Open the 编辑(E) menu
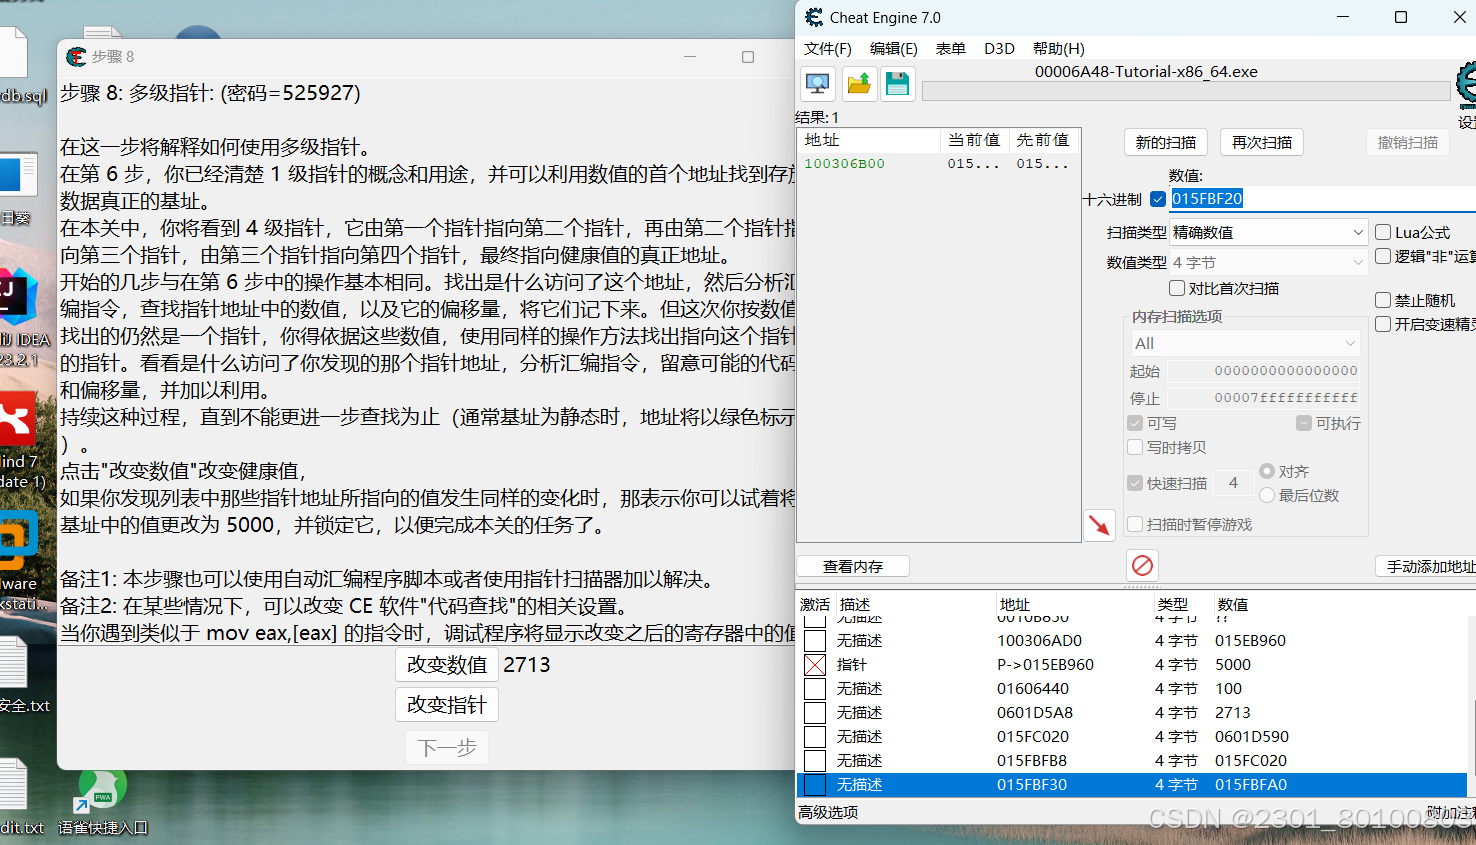Screen dimensions: 1476x845 coord(894,48)
